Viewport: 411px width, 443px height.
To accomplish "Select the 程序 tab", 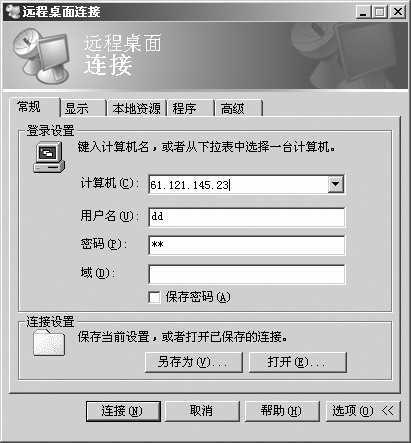I will coord(190,108).
